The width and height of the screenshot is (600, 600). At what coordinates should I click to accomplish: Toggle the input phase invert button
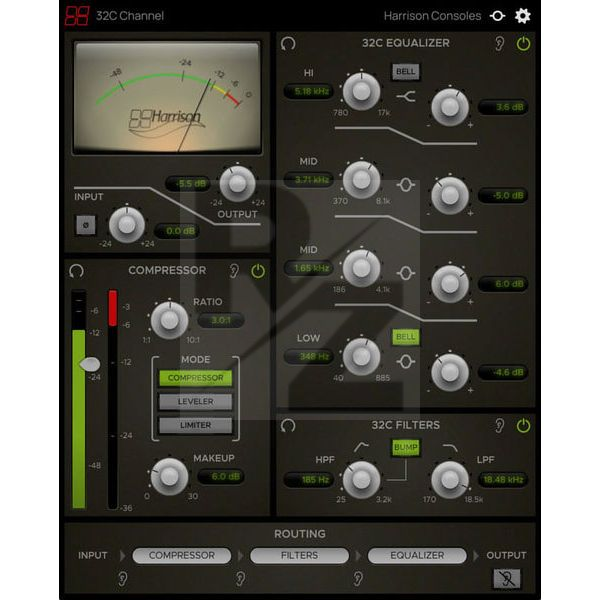tap(86, 225)
